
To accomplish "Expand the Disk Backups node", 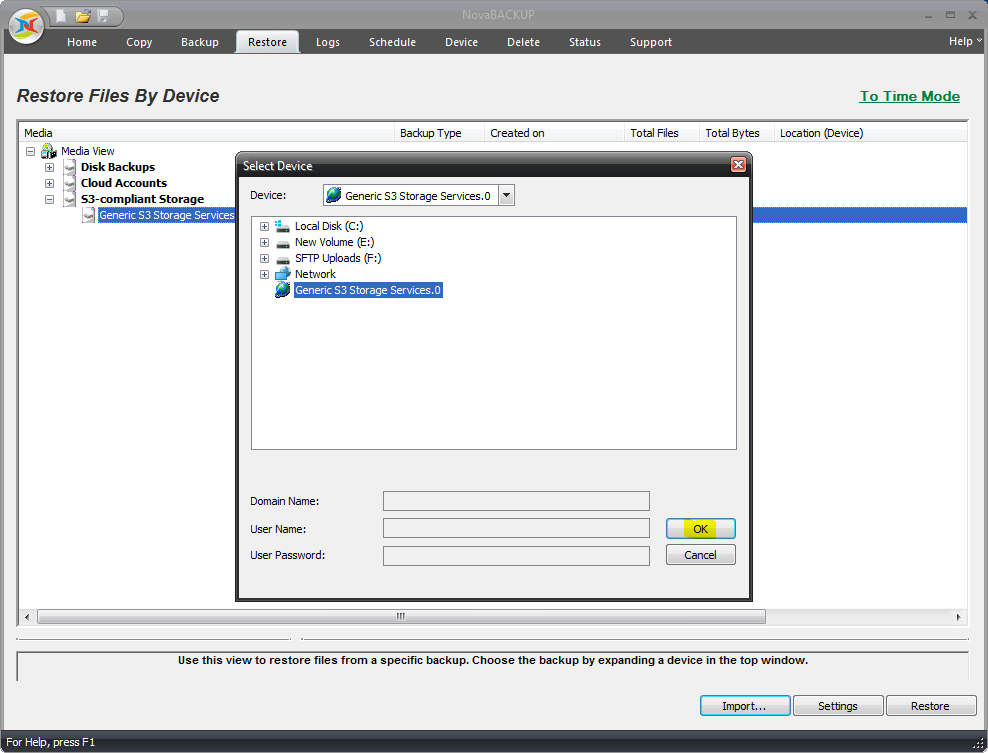I will tap(49, 168).
